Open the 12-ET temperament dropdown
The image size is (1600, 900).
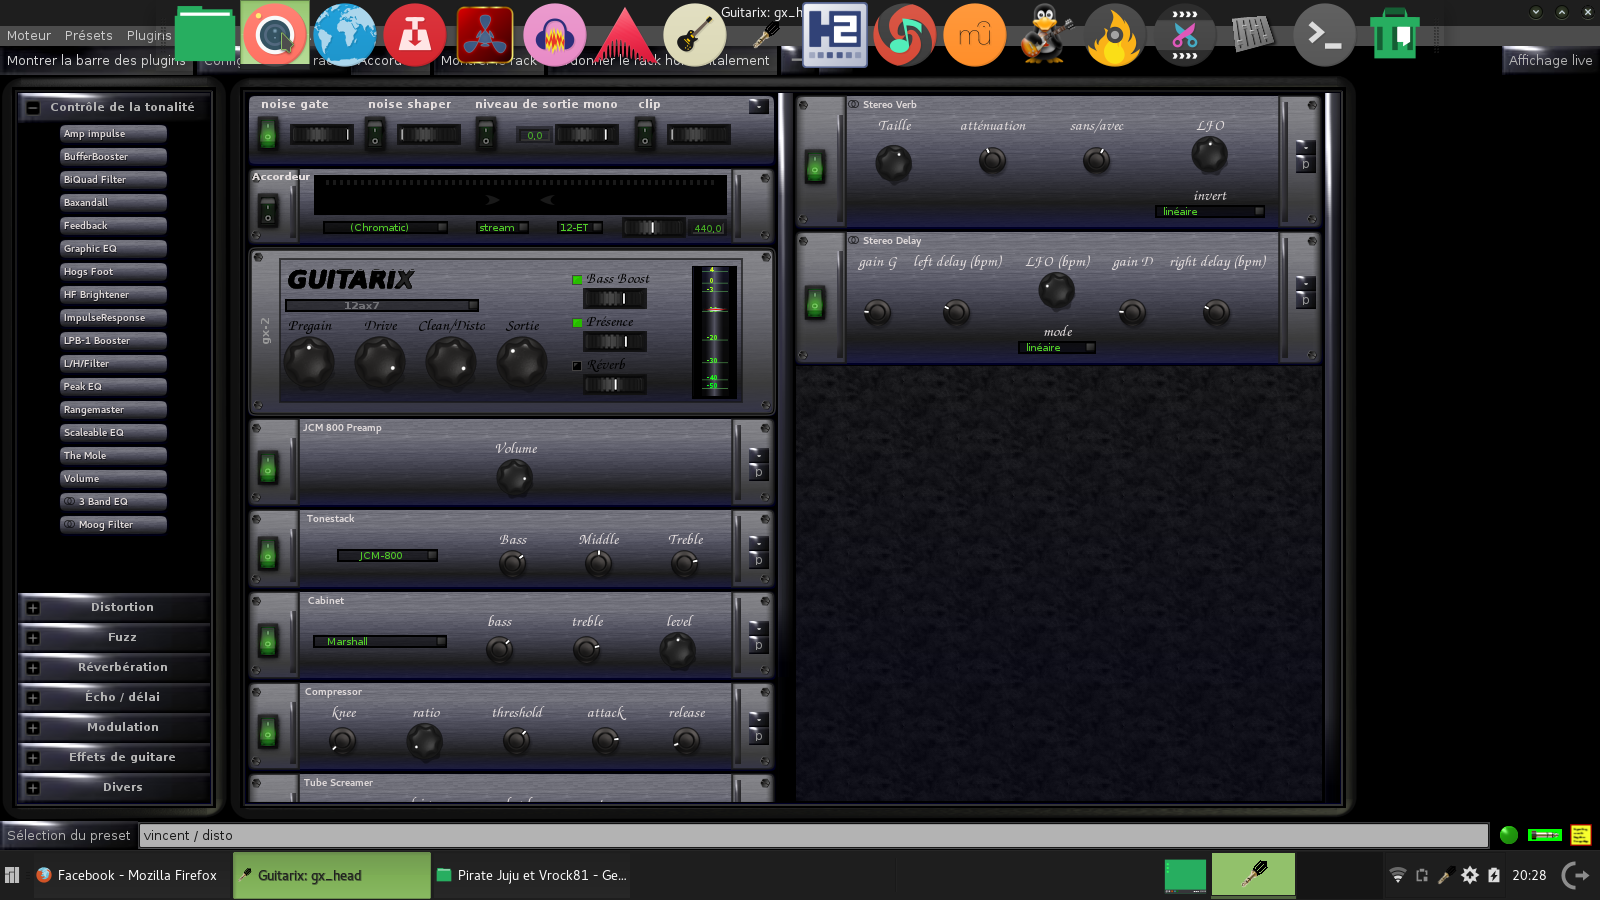(580, 227)
